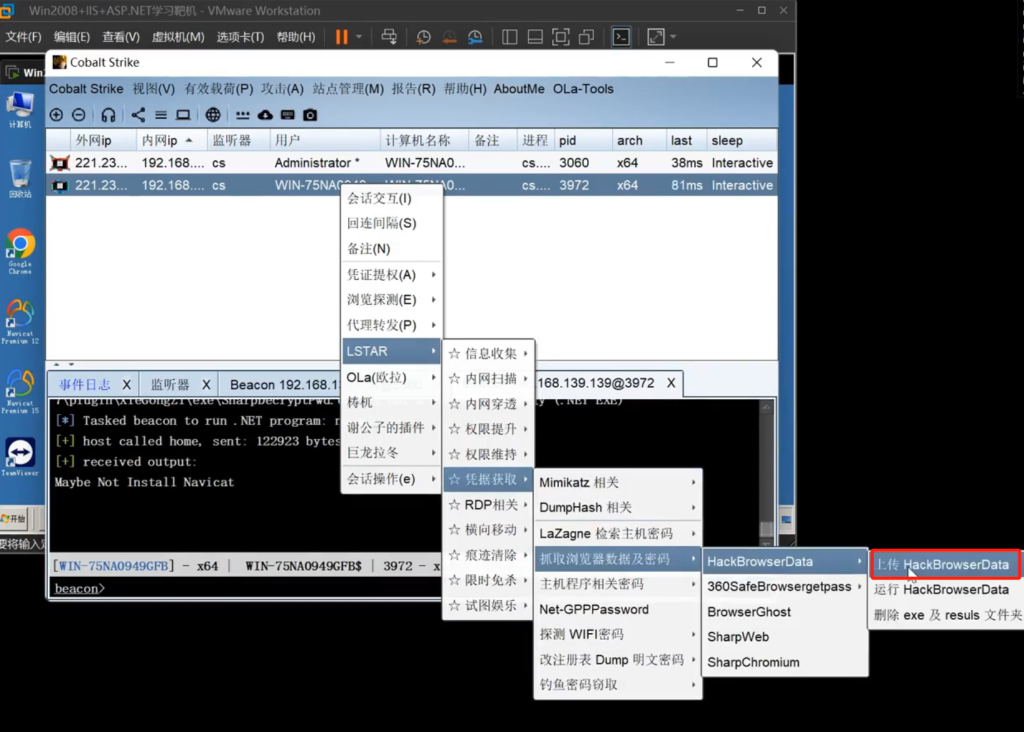This screenshot has width=1024, height=732.
Task: Expand the 360SafeBrowsergetpass submenu
Action: [785, 586]
